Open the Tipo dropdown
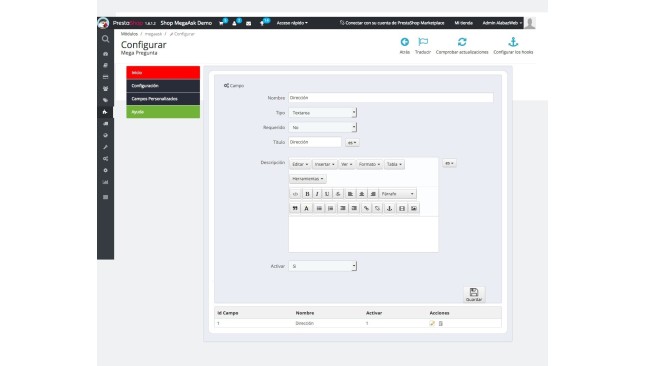646x366 pixels. [323, 113]
